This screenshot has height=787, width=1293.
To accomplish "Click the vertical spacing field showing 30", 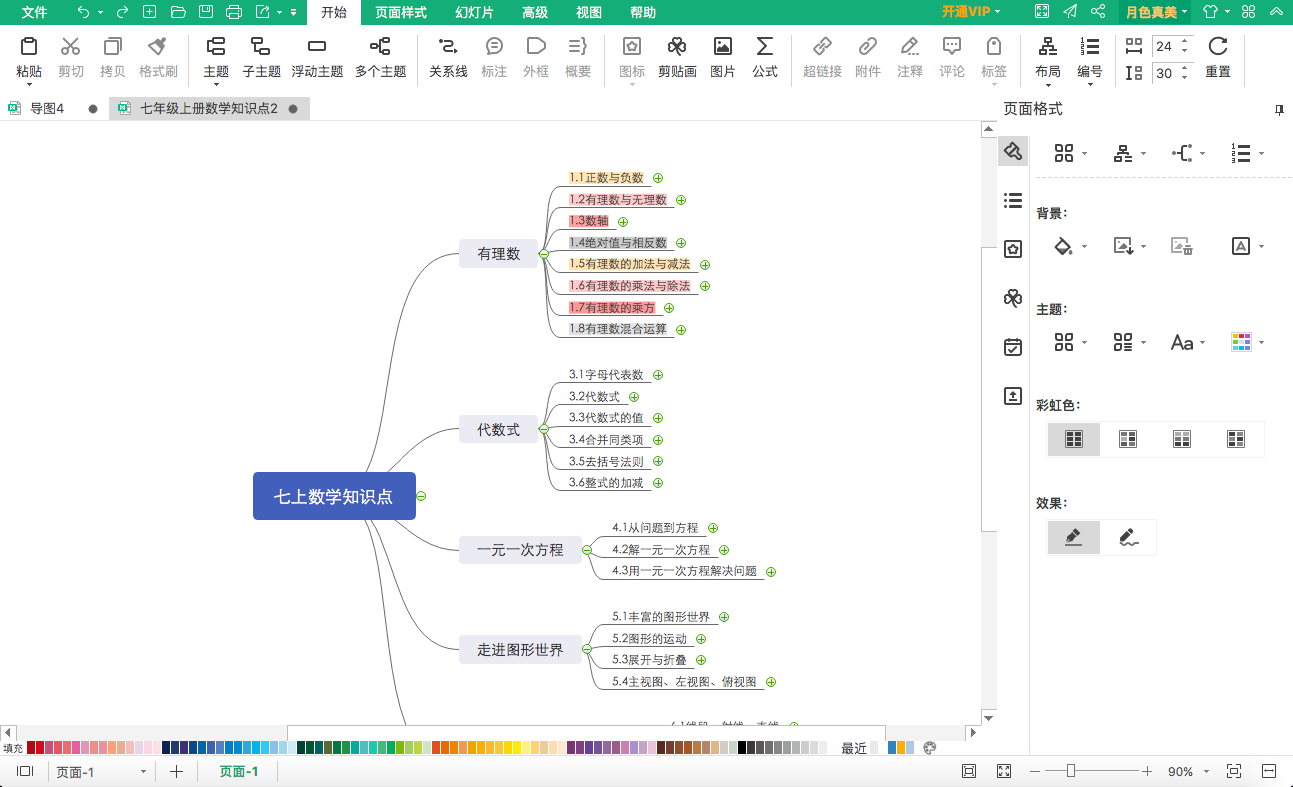I will pos(1164,73).
